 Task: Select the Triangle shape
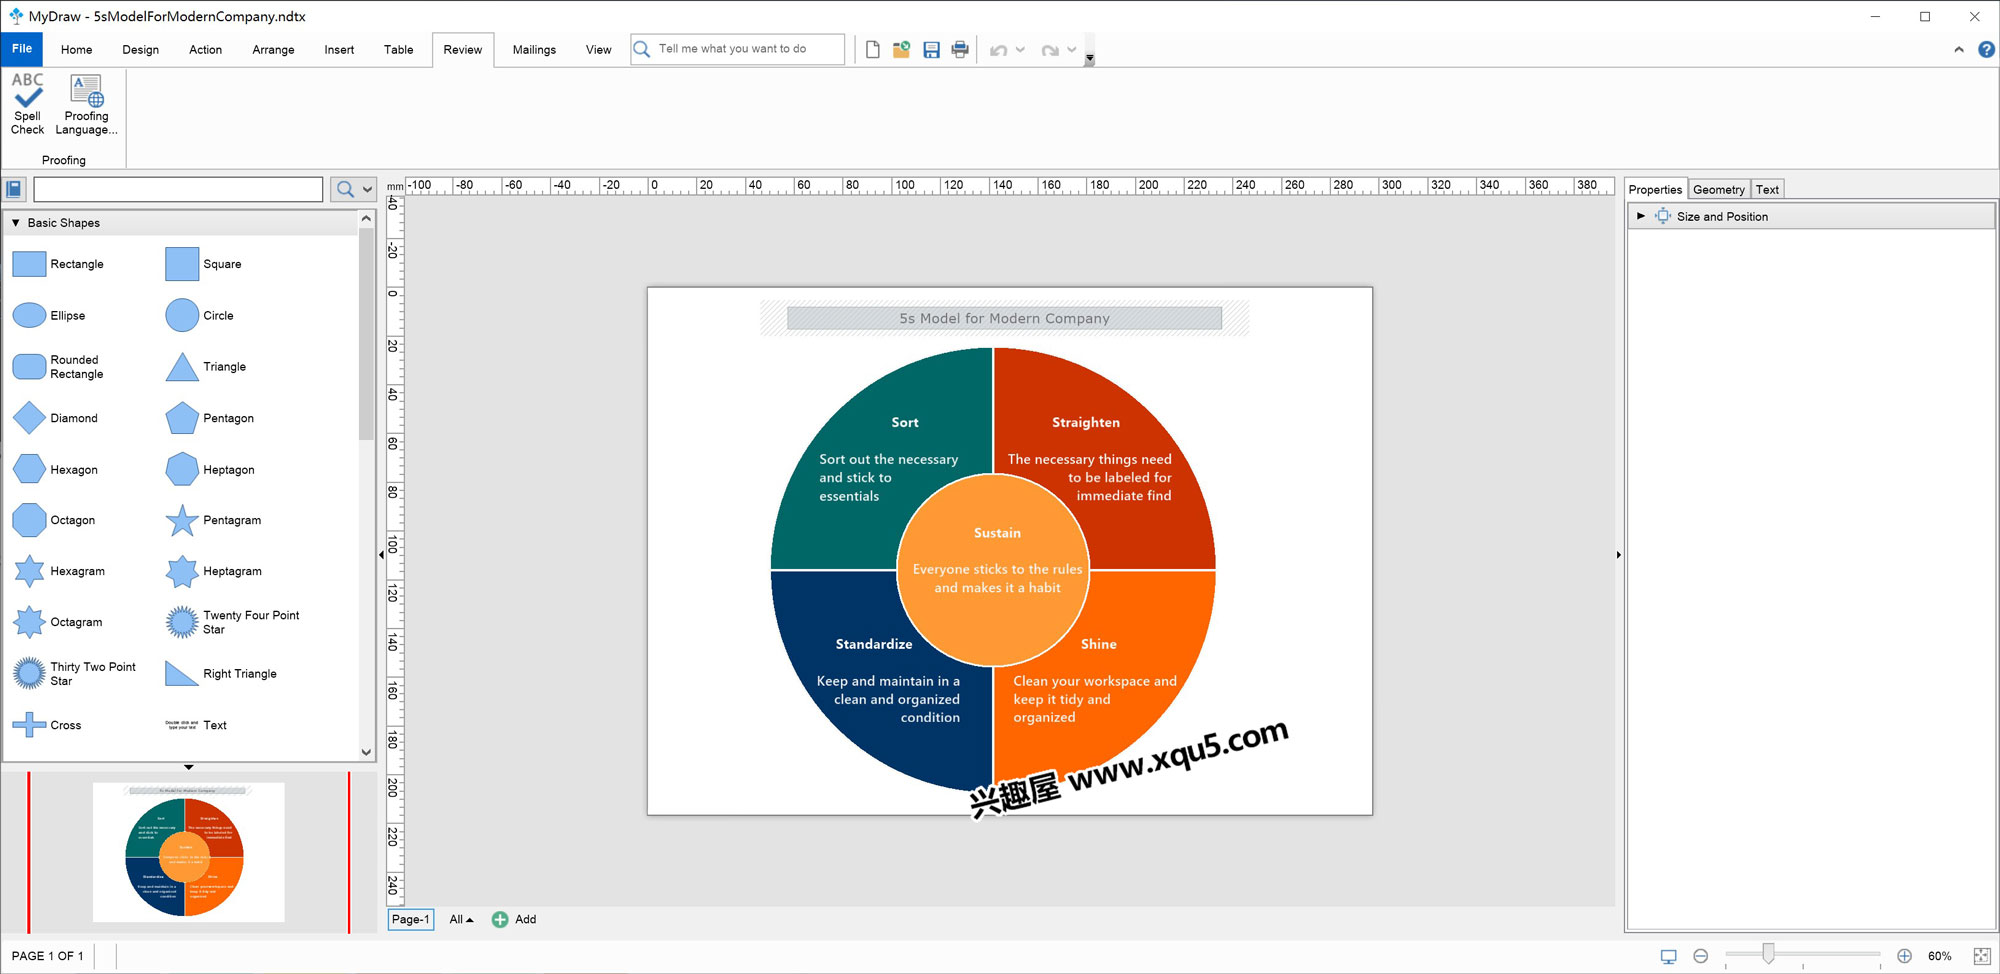206,367
